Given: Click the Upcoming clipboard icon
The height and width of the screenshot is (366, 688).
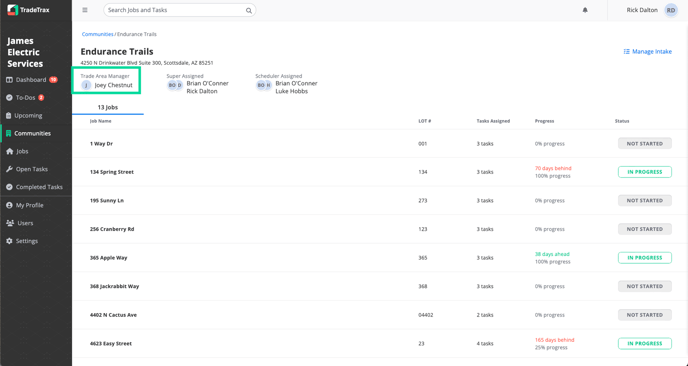Looking at the screenshot, I should pyautogui.click(x=9, y=116).
